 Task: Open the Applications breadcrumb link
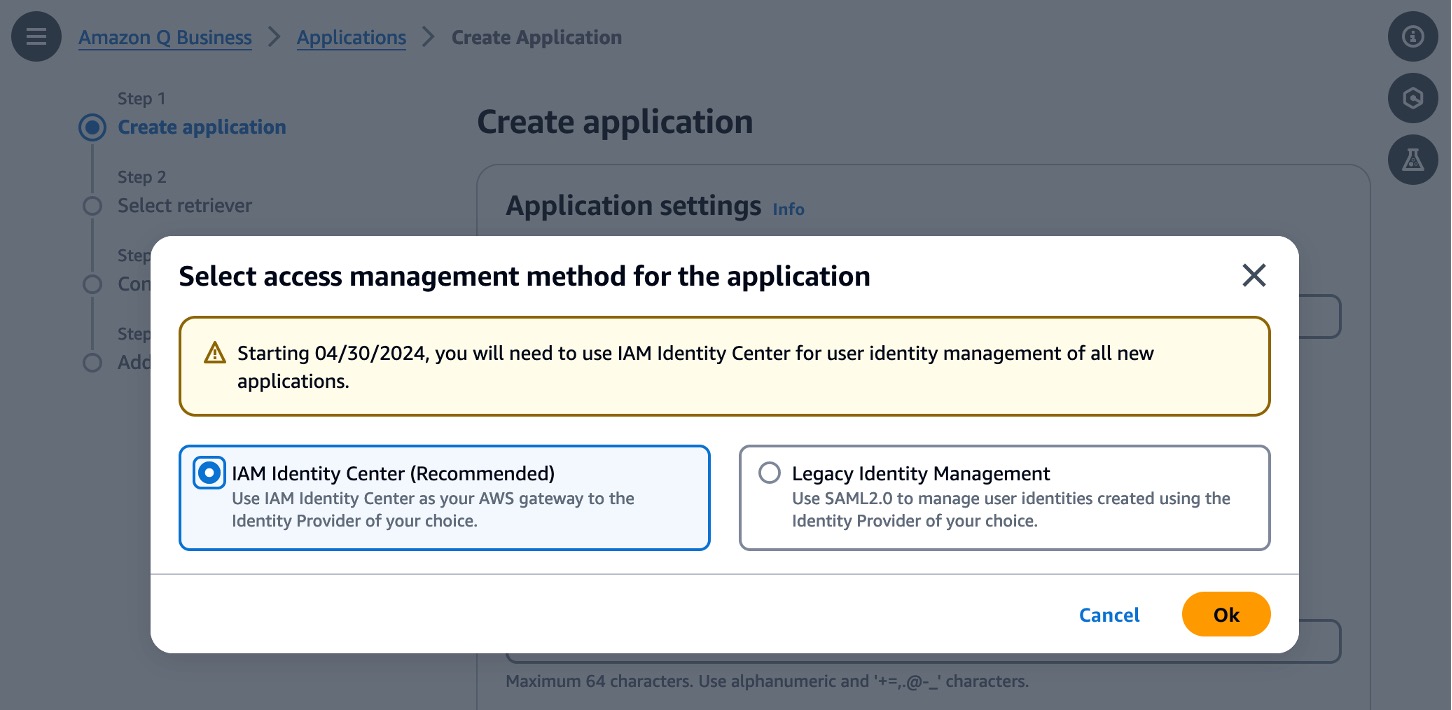click(x=351, y=38)
